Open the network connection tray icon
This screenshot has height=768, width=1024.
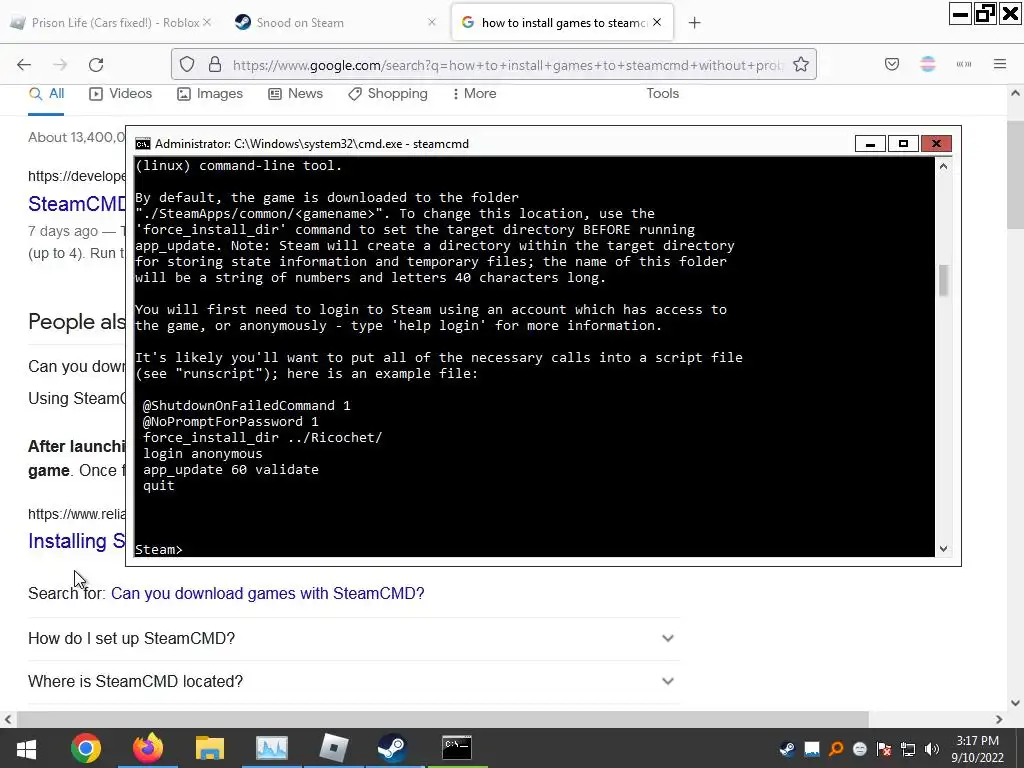[908, 750]
